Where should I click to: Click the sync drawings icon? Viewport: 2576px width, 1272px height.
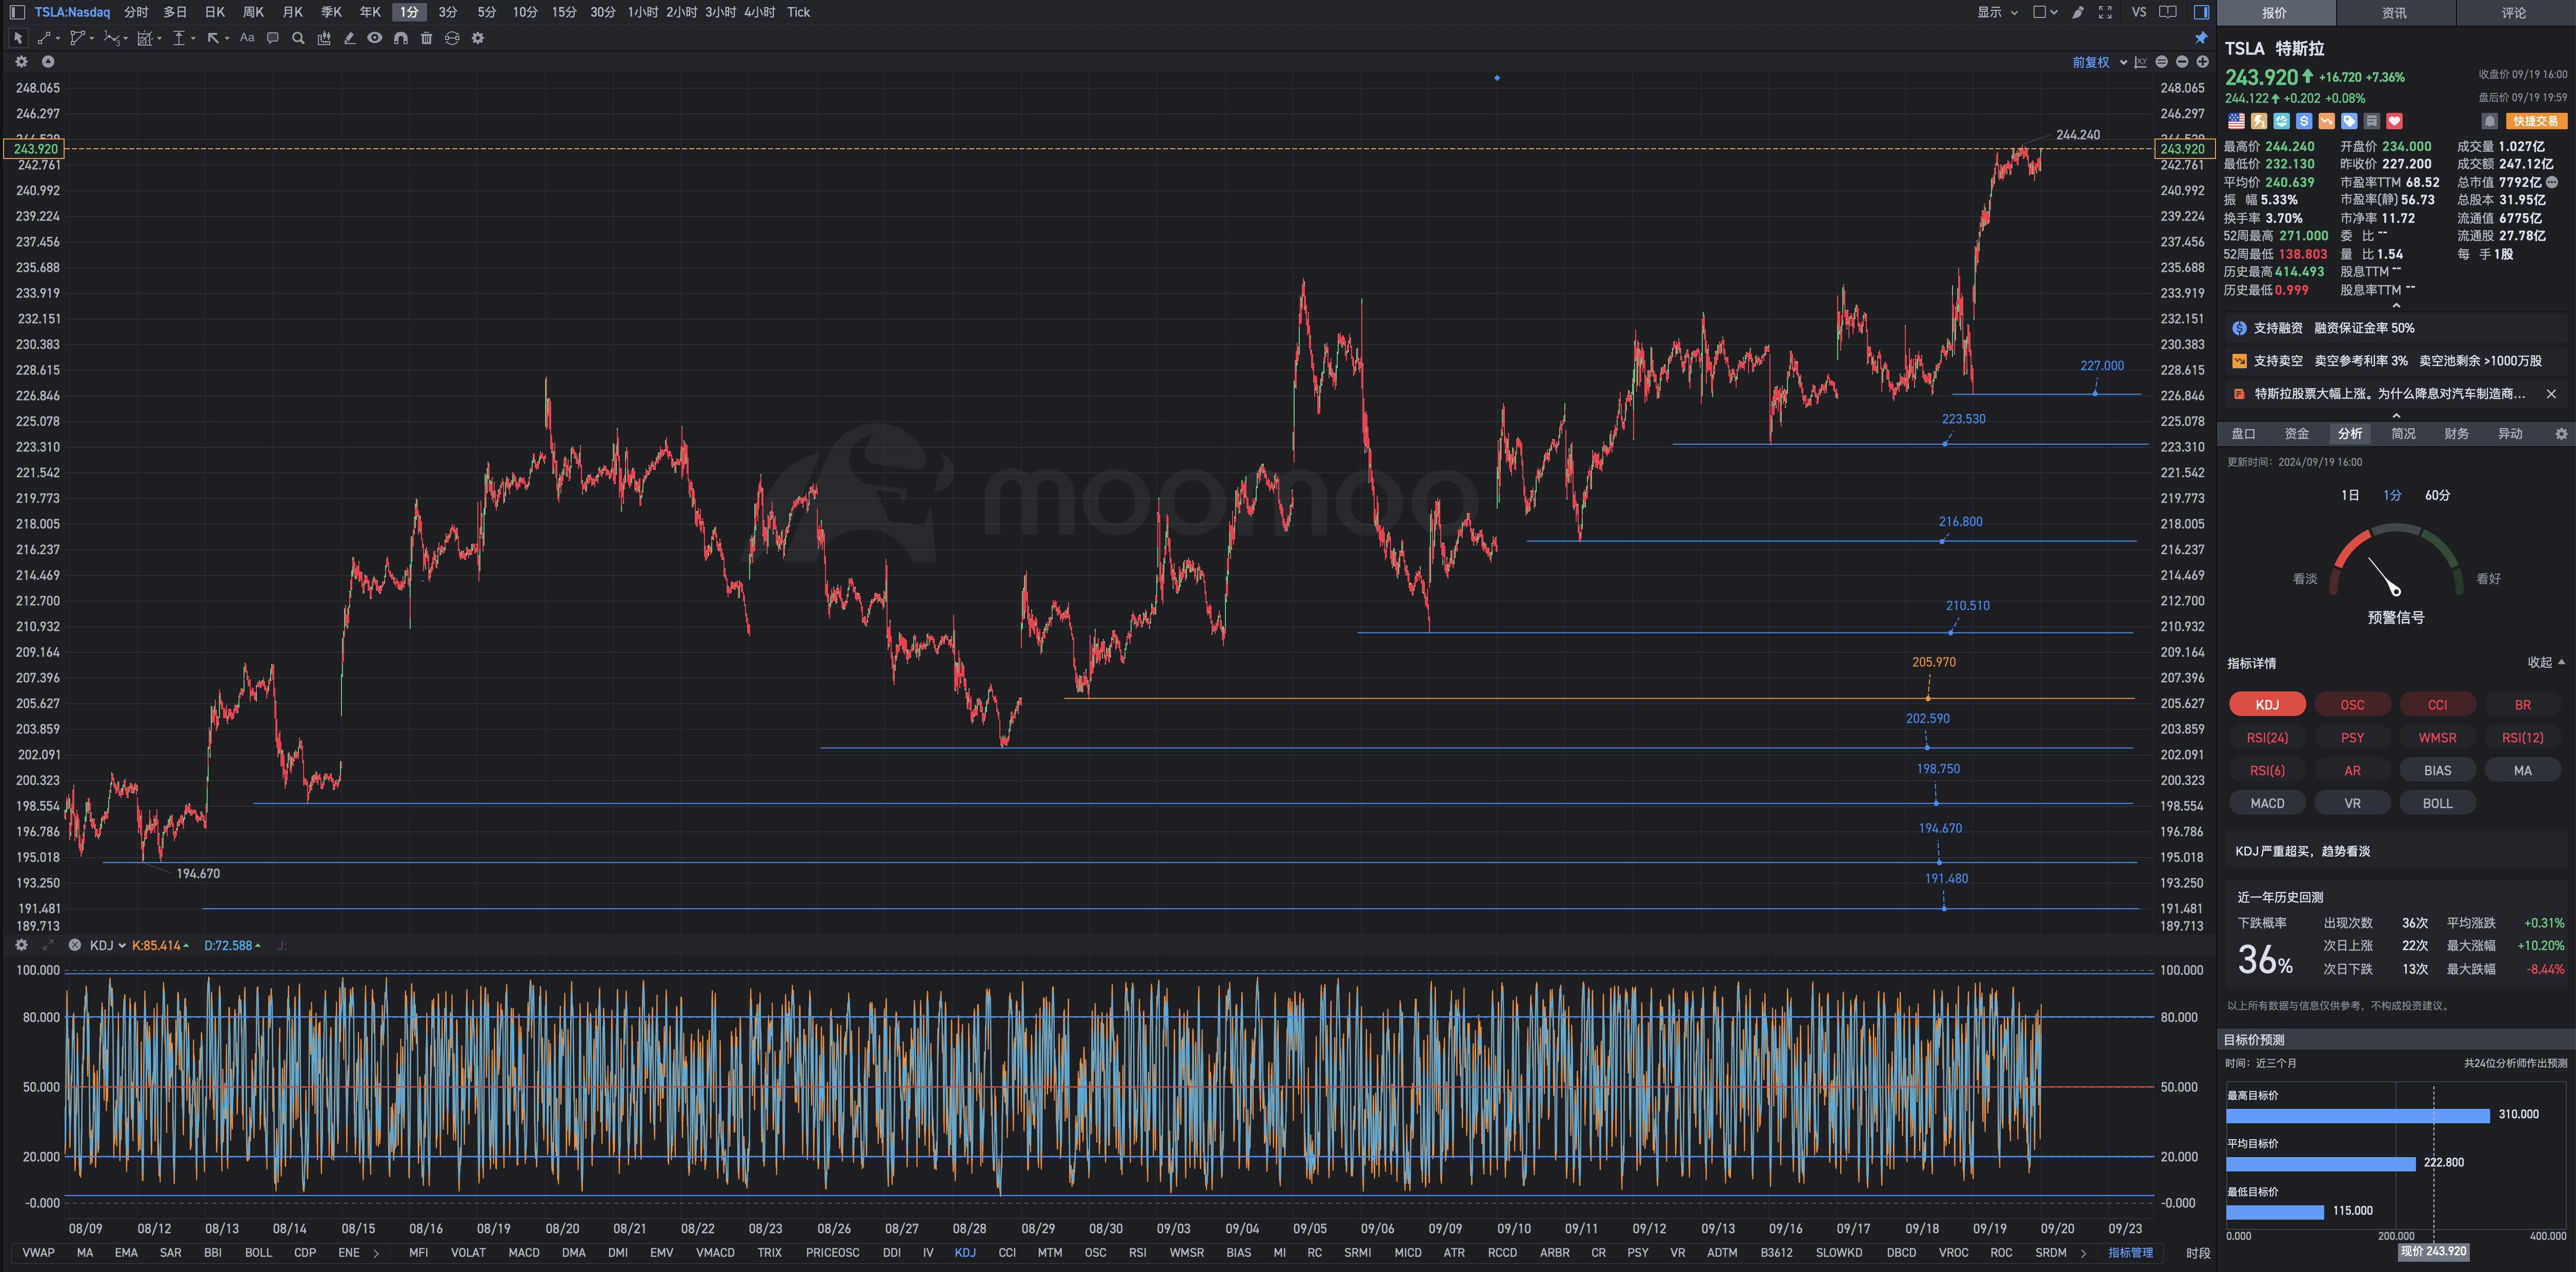(452, 38)
